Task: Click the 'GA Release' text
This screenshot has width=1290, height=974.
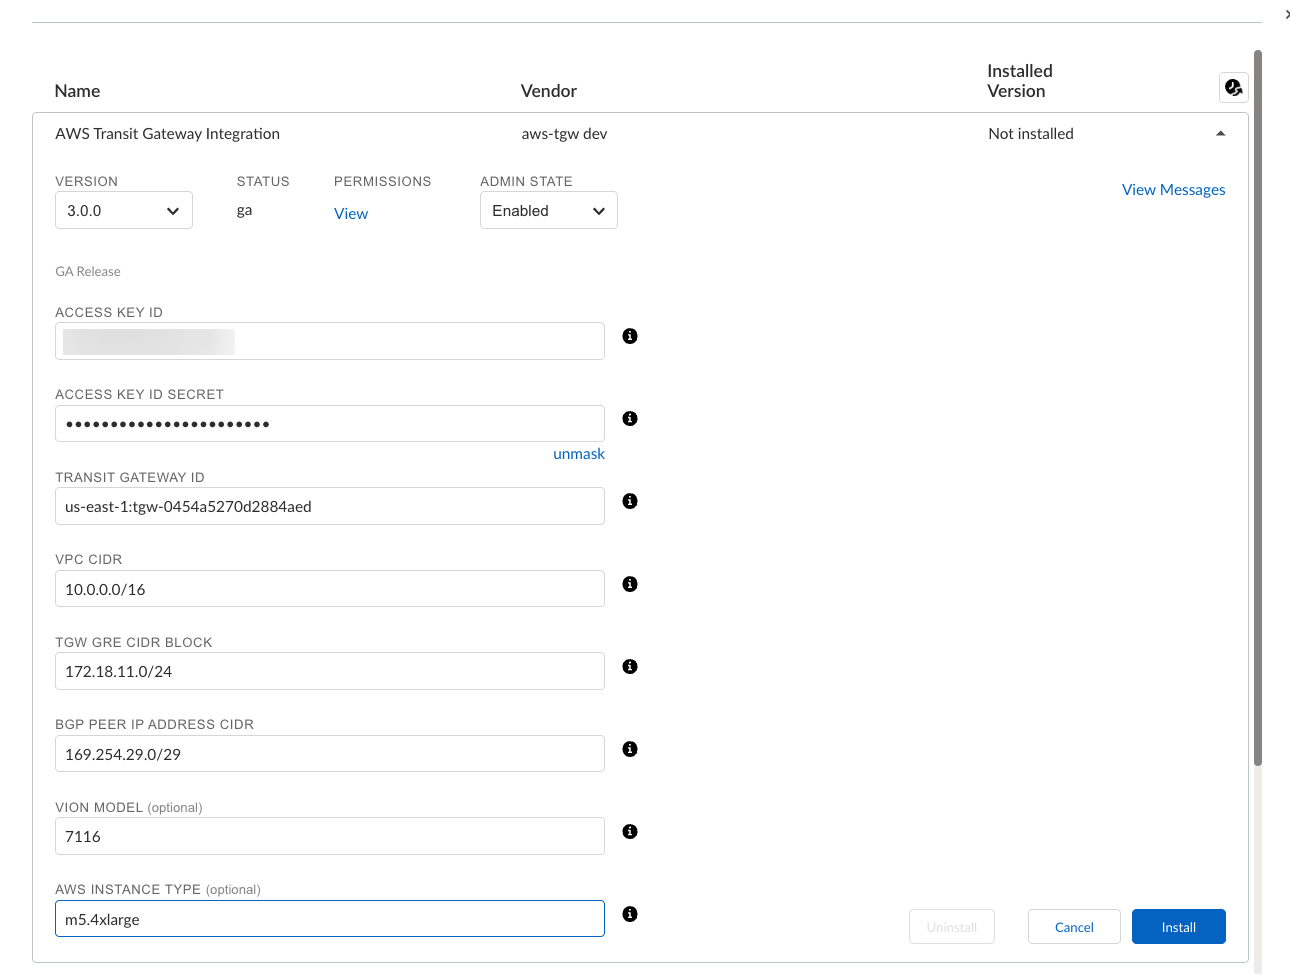Action: point(88,271)
